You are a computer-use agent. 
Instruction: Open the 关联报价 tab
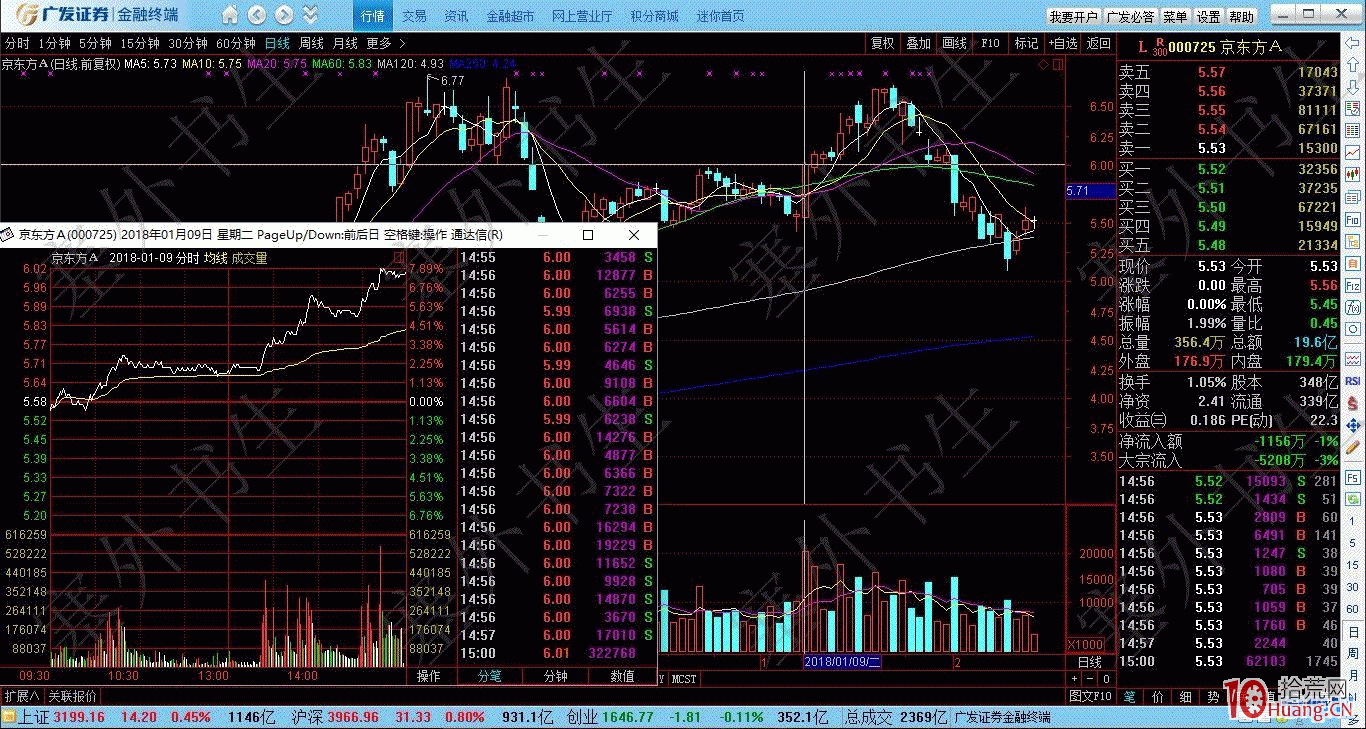tap(72, 696)
